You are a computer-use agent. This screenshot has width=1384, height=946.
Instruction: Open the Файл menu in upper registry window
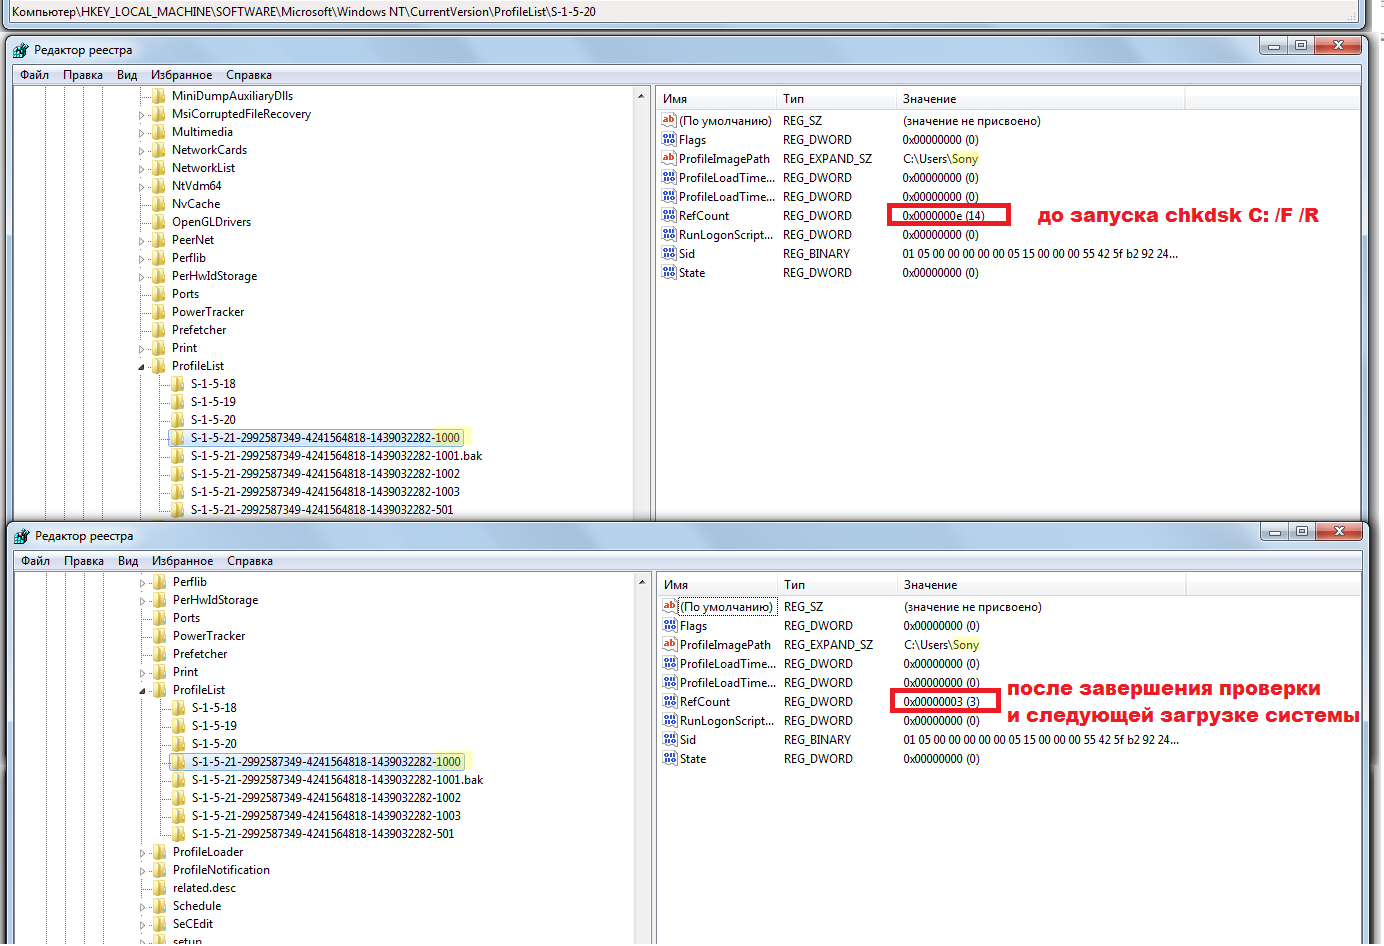[x=34, y=75]
